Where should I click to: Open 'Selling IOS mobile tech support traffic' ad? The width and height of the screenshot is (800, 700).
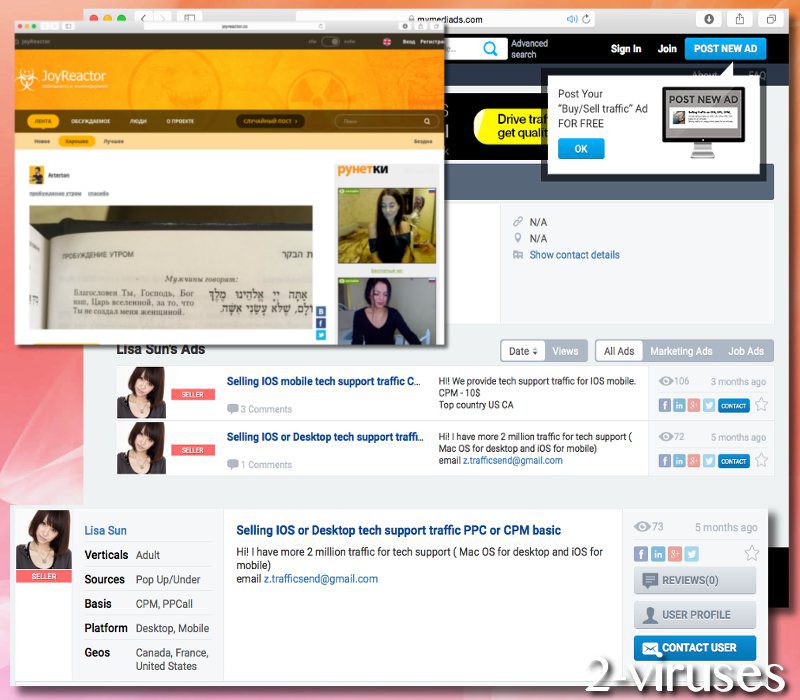pyautogui.click(x=323, y=381)
